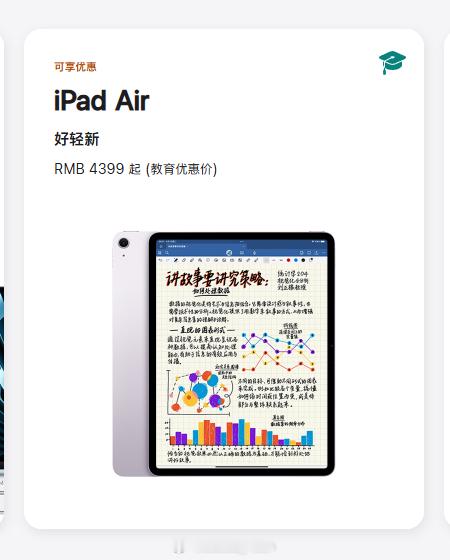Viewport: 450px width, 560px height.
Task: Click the green graduation cap education icon
Action: click(x=392, y=62)
